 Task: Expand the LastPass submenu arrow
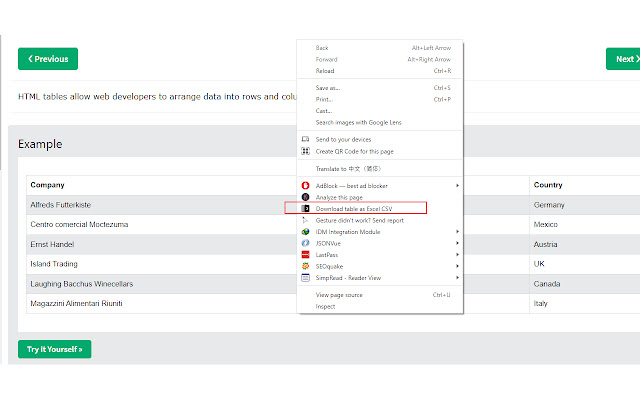pyautogui.click(x=458, y=255)
